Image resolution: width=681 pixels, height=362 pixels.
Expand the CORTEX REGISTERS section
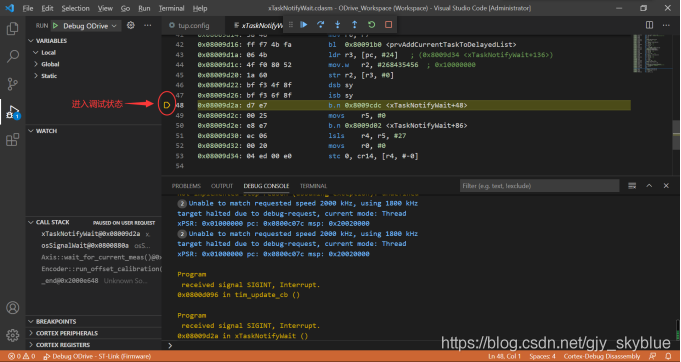(x=59, y=345)
